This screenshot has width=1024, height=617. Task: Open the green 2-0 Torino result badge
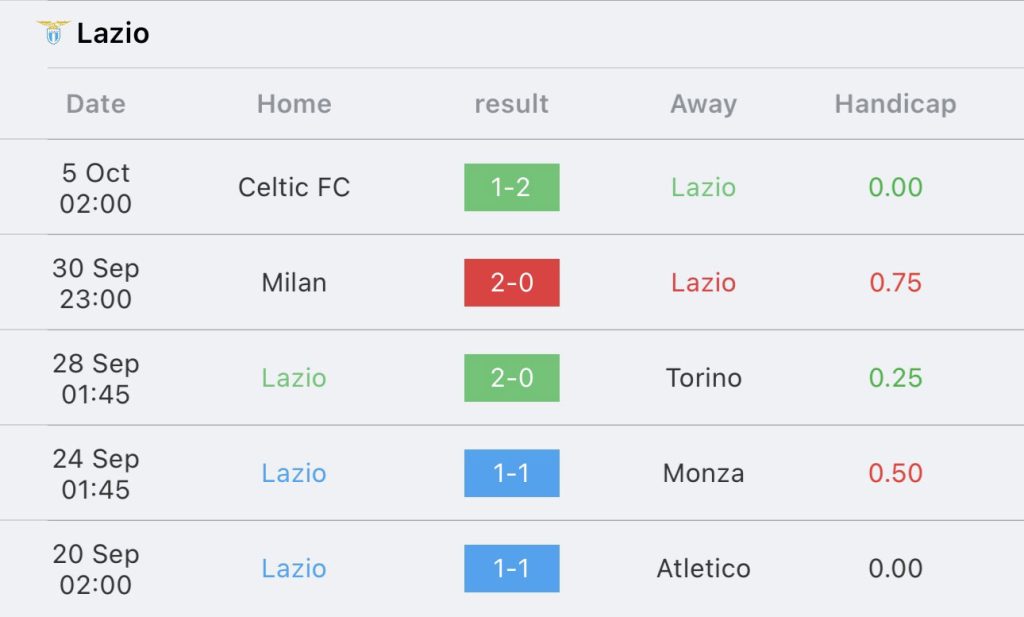tap(511, 378)
